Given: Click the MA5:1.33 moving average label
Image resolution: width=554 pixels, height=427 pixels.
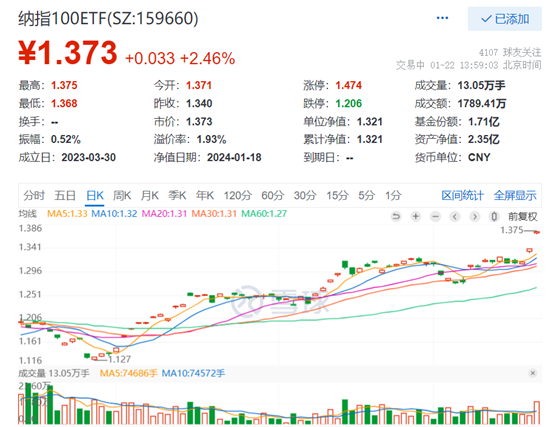Looking at the screenshot, I should coord(67,214).
